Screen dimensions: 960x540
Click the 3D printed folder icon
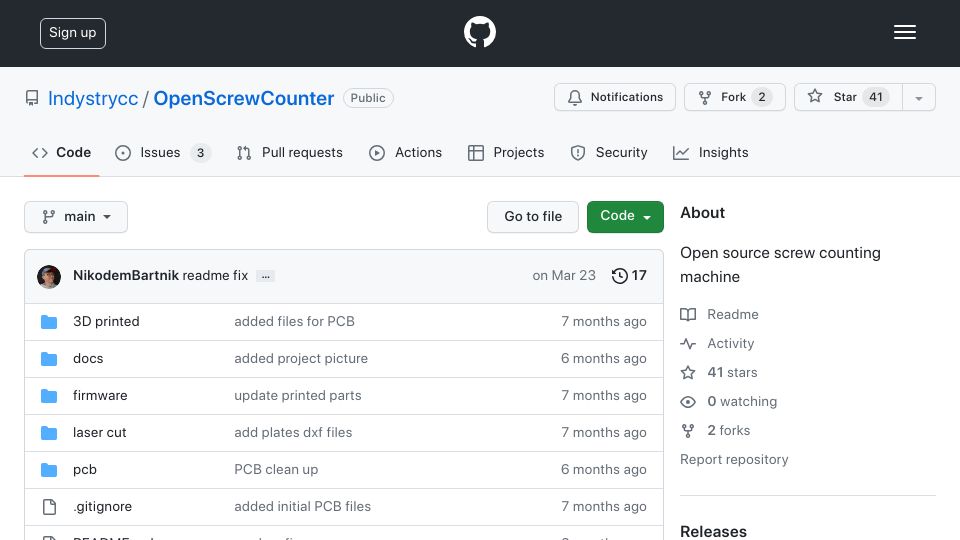click(x=49, y=322)
